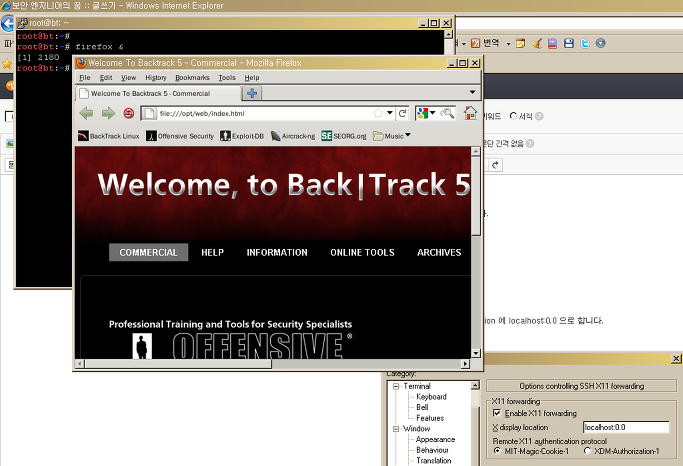Click the Firefox back arrow button
683x466 pixels.
tap(86, 114)
